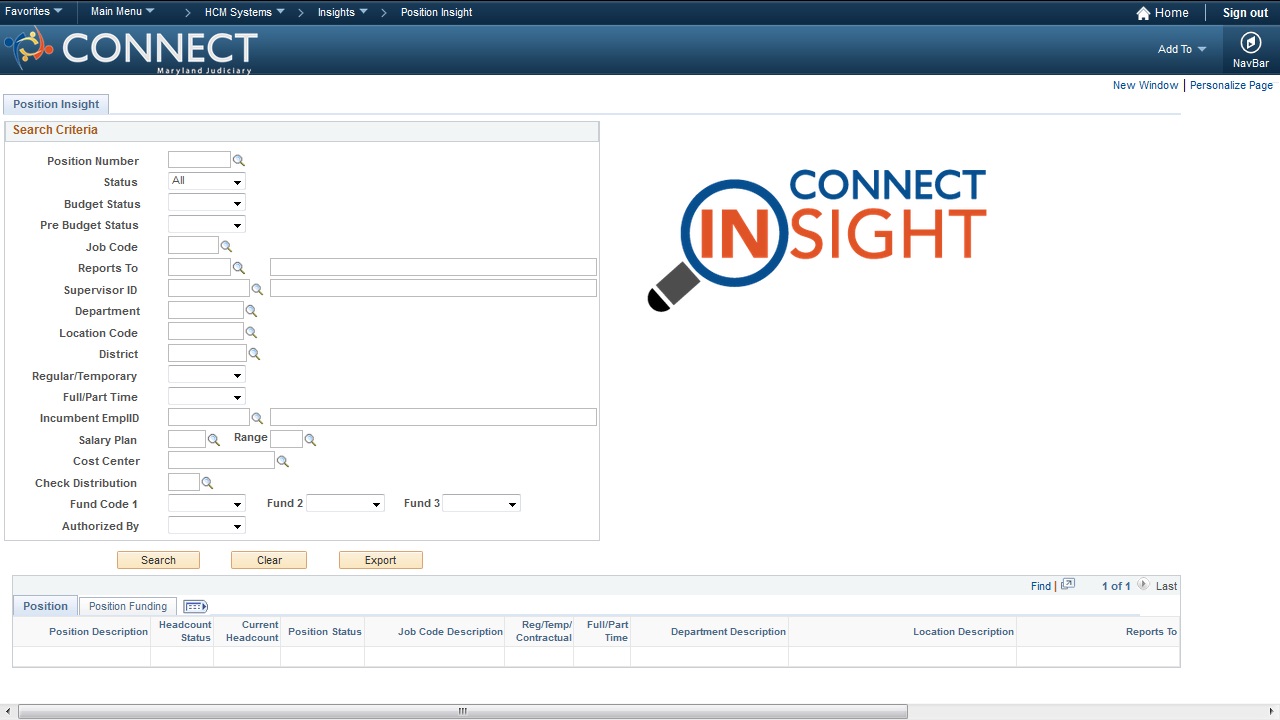
Task: Click the Last link in grid
Action: point(1166,586)
